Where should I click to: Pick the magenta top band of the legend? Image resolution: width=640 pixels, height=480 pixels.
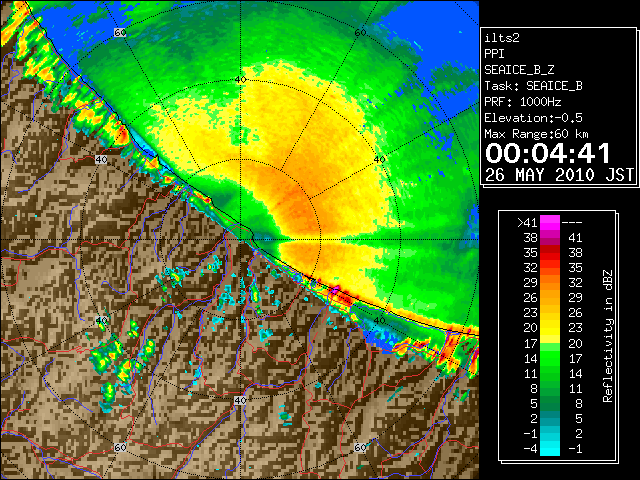coord(550,223)
